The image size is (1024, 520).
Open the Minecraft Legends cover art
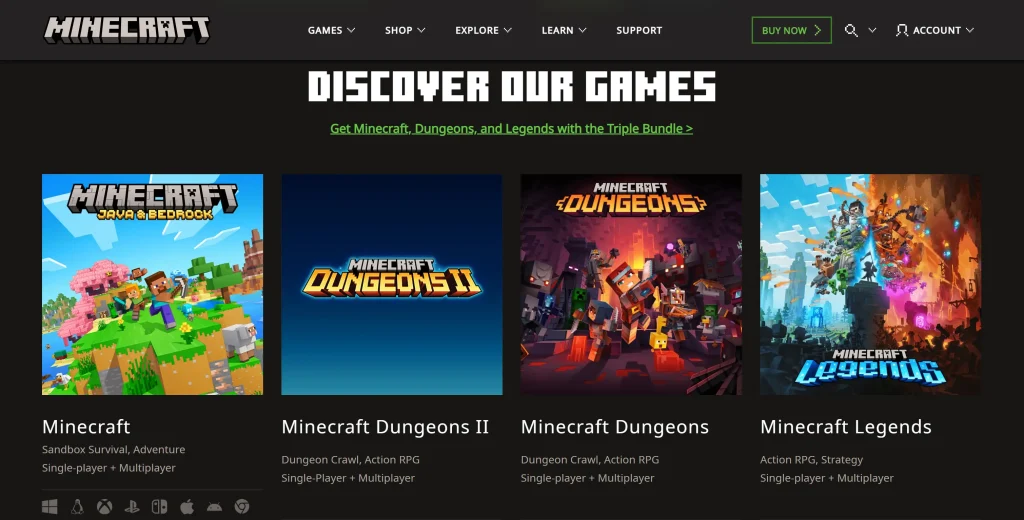(871, 284)
